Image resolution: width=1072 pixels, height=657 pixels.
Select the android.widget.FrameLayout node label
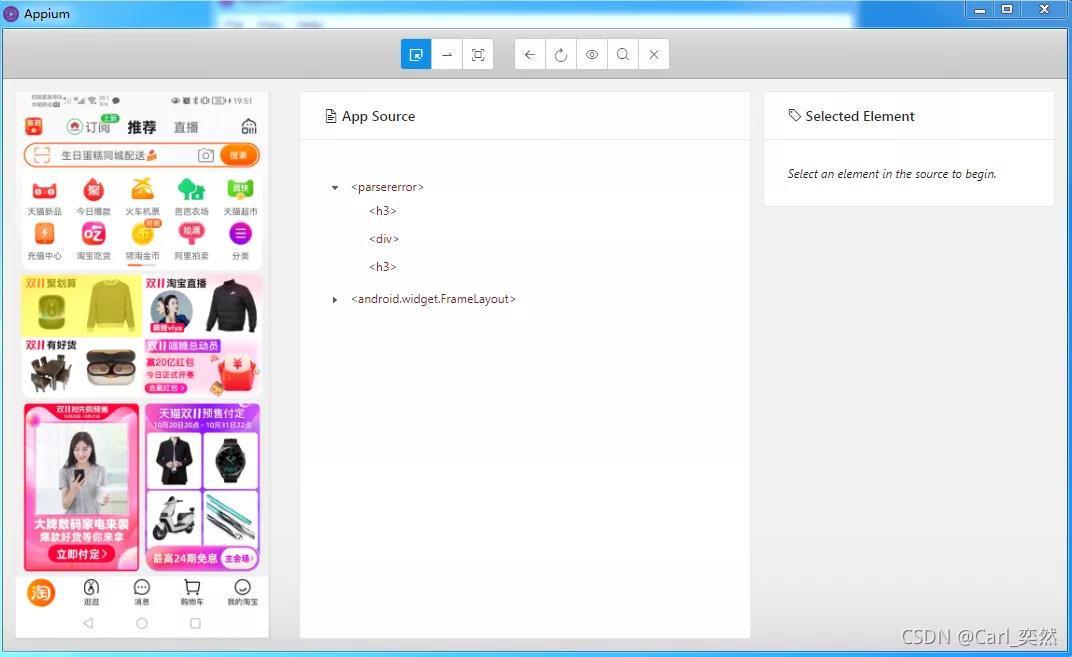pos(433,299)
